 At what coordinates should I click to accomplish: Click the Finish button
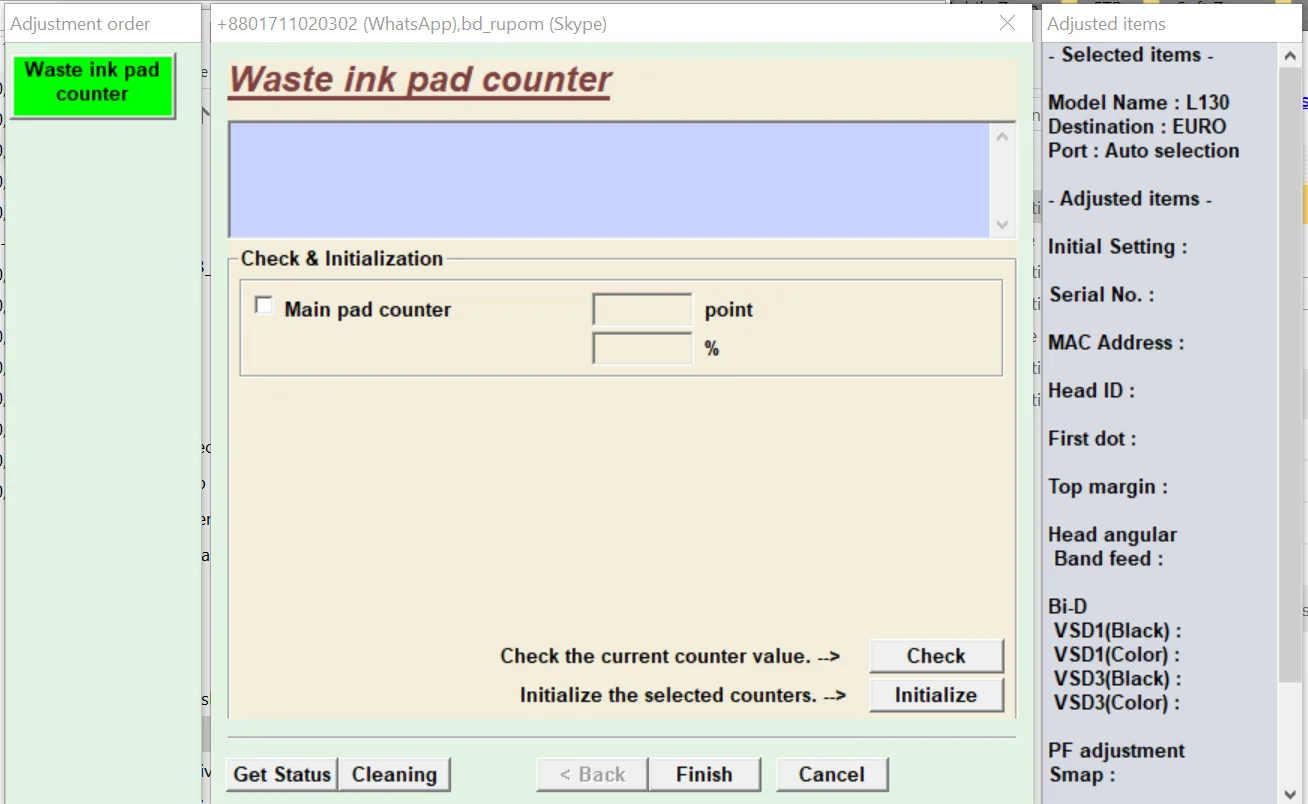704,774
